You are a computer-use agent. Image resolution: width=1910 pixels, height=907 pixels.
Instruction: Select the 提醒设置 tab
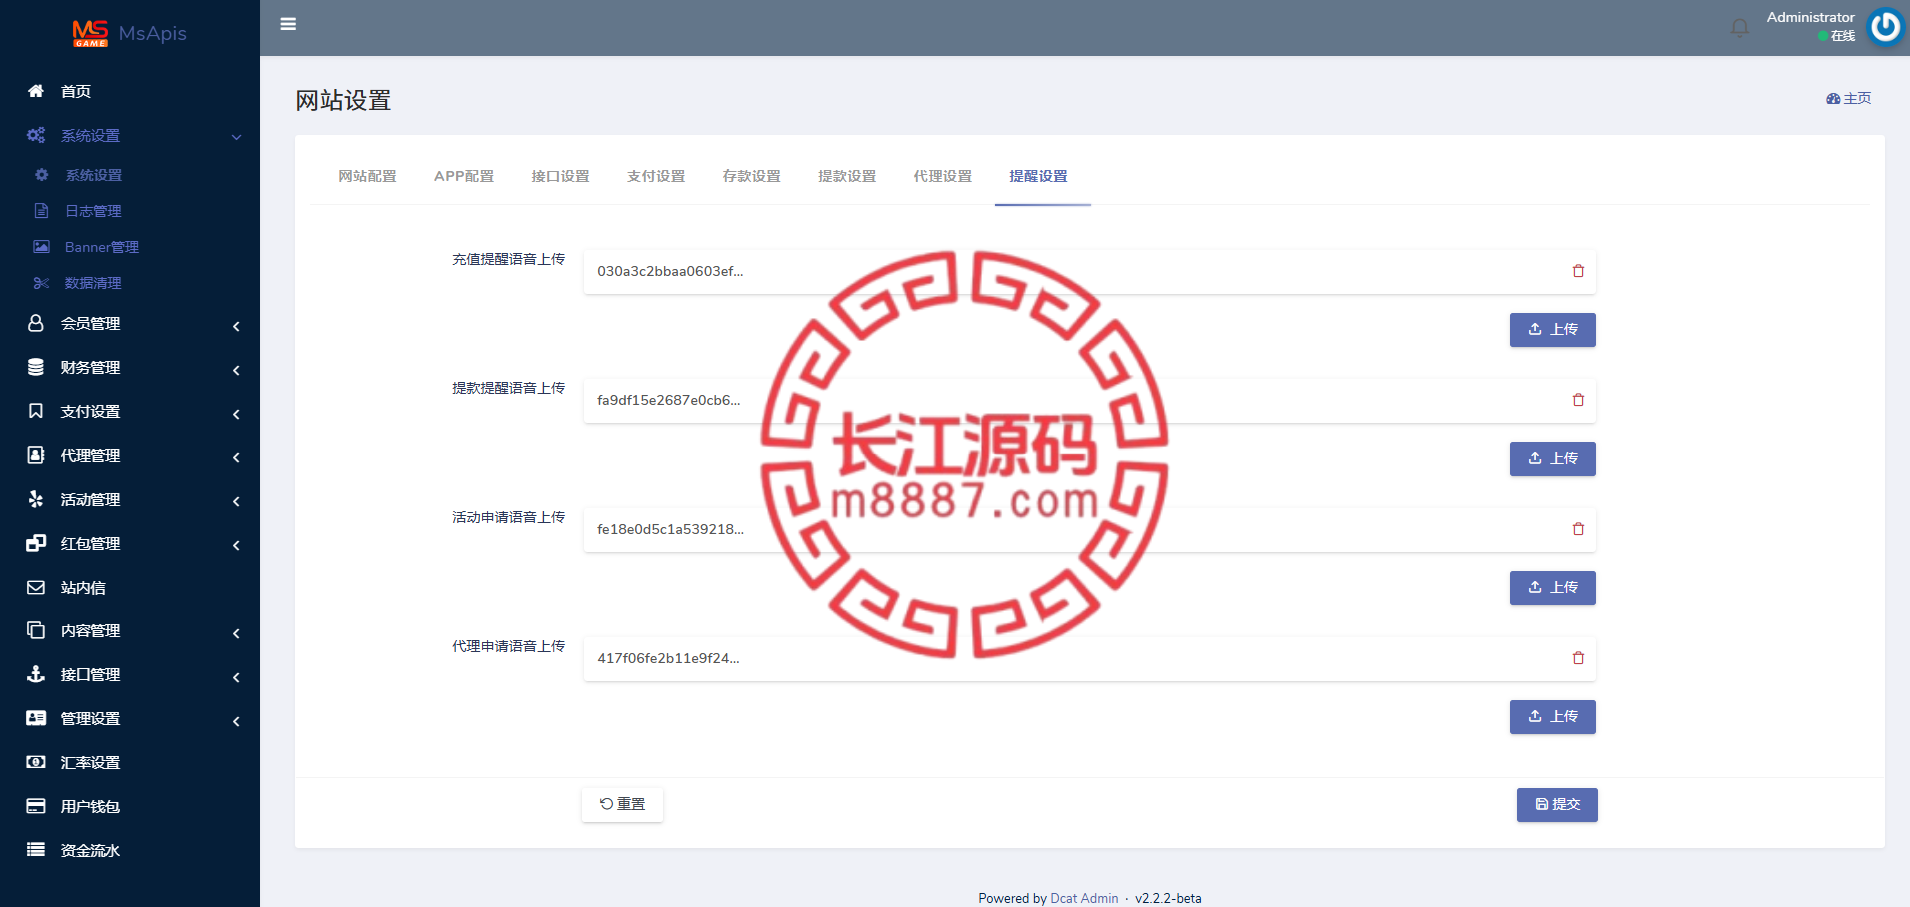point(1039,176)
